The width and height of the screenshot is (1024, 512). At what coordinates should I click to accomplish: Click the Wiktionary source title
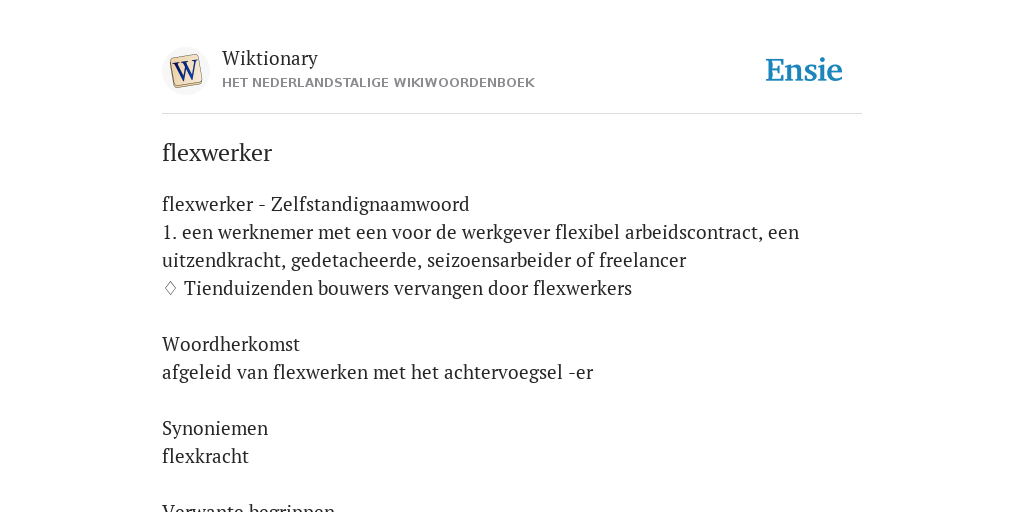coord(270,58)
